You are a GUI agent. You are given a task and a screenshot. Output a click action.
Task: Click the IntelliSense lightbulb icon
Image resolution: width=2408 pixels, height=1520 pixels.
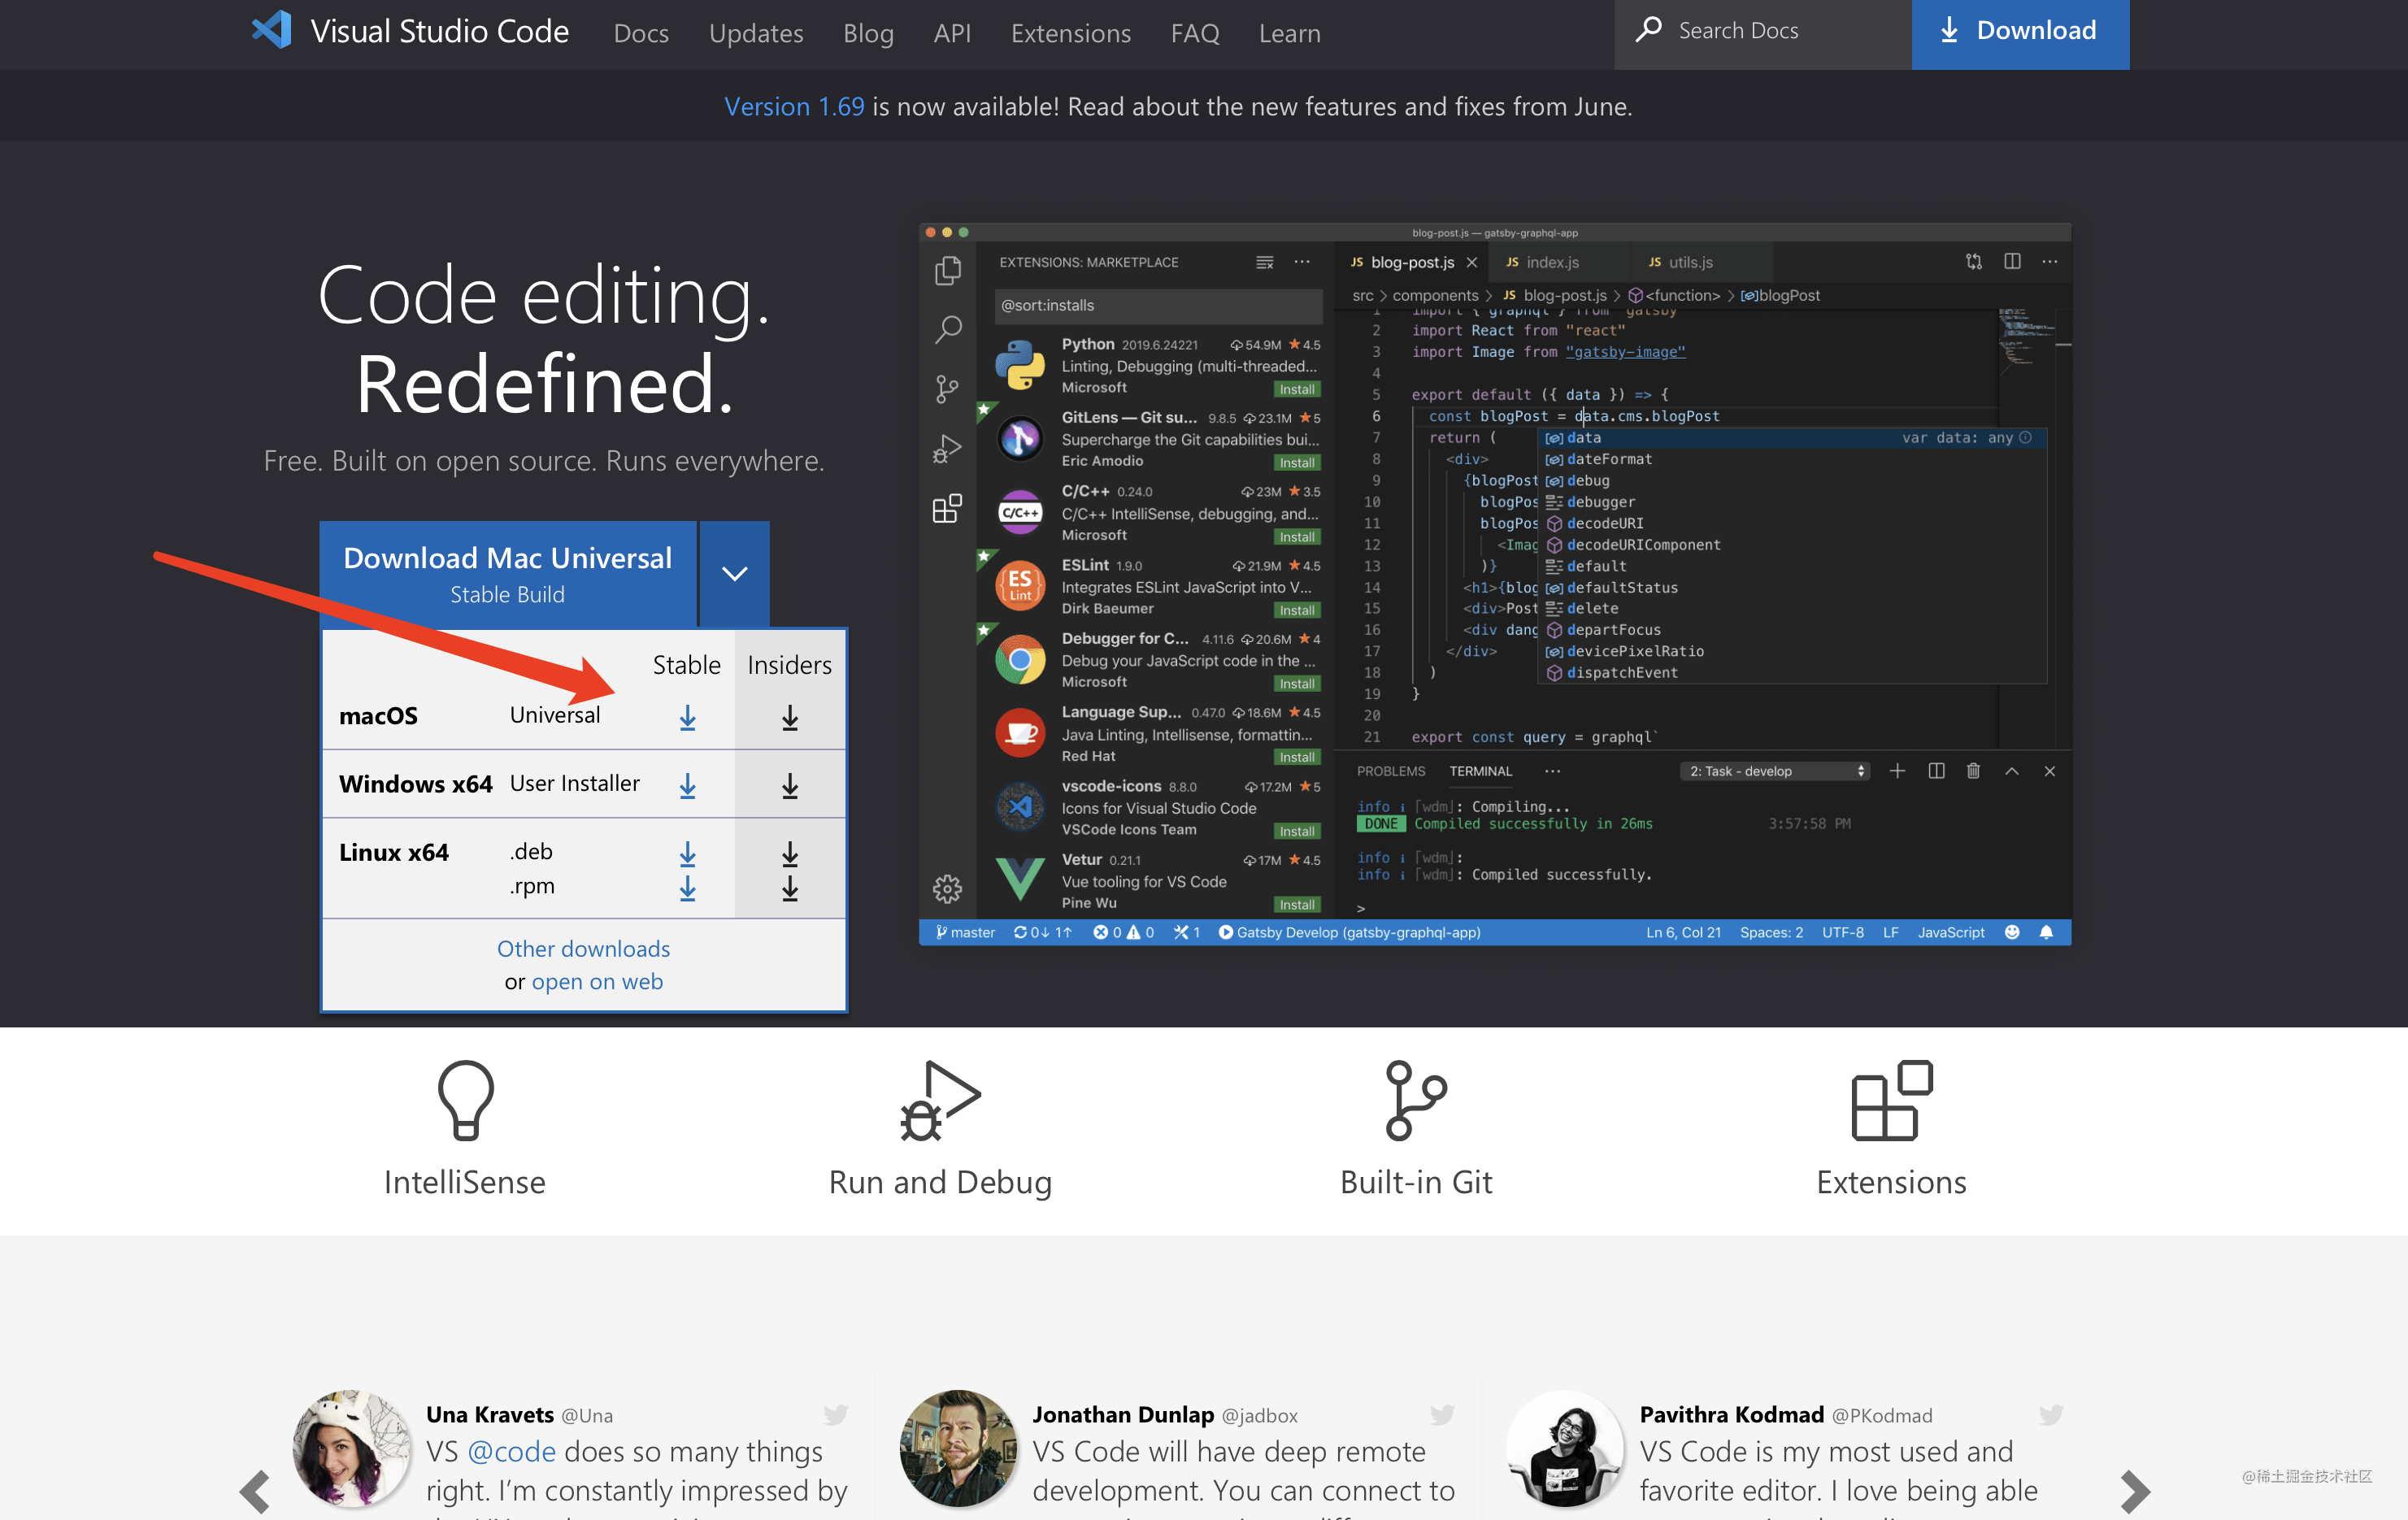click(465, 1100)
